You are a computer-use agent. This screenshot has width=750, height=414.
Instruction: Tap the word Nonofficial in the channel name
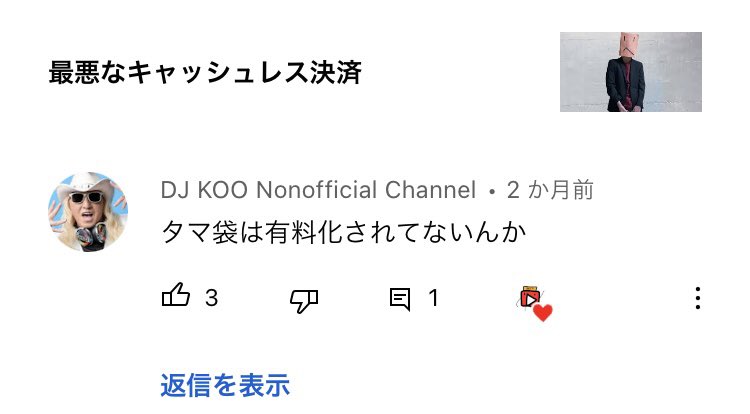point(318,190)
